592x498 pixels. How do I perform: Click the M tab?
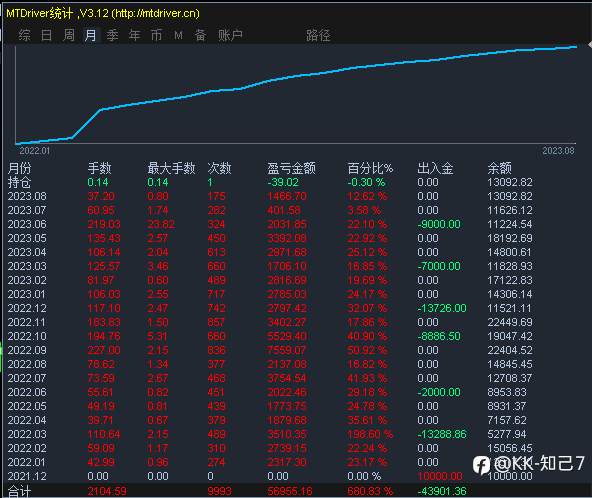[x=179, y=35]
